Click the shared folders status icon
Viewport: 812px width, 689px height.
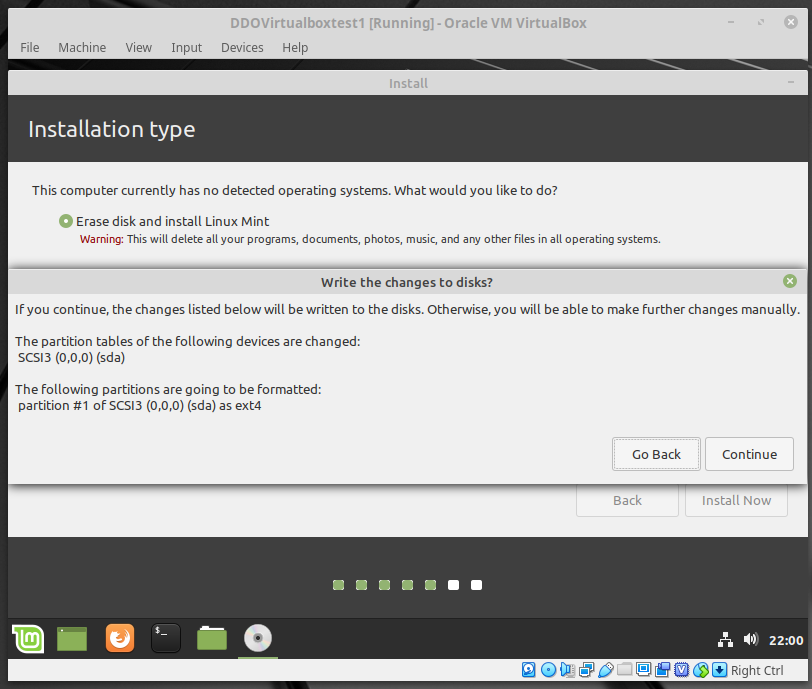click(x=625, y=669)
